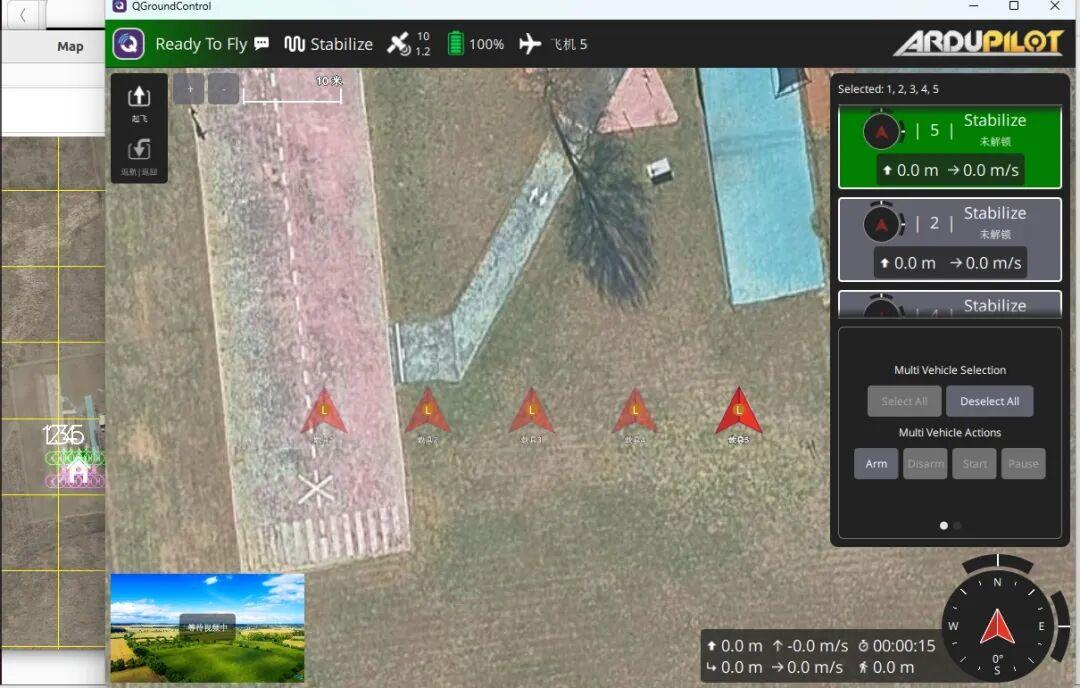Image resolution: width=1080 pixels, height=688 pixels.
Task: Click the red heading arrow in compass
Action: [x=997, y=626]
